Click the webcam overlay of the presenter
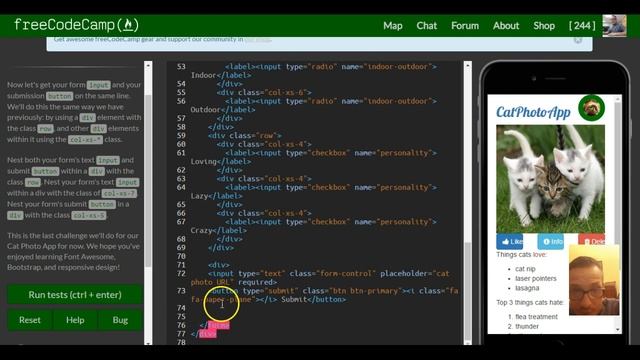640x360 pixels. click(594, 280)
